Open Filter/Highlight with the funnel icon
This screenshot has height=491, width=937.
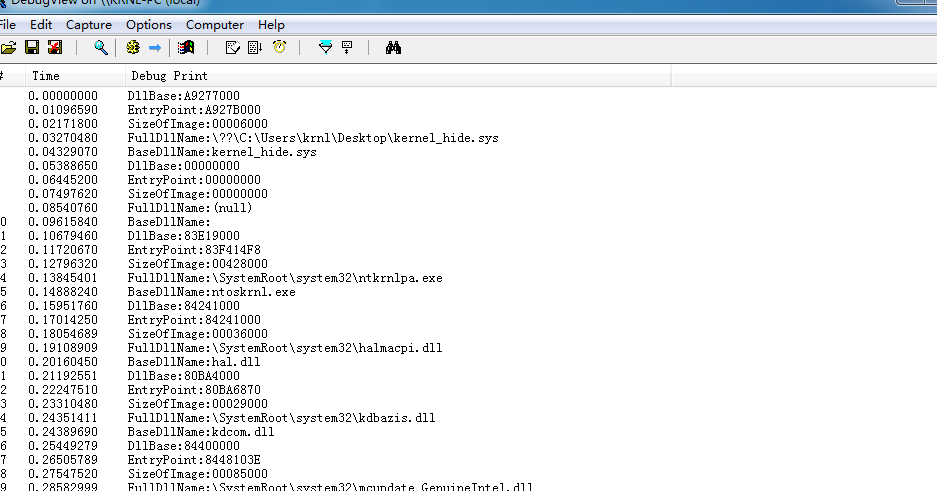tap(325, 48)
